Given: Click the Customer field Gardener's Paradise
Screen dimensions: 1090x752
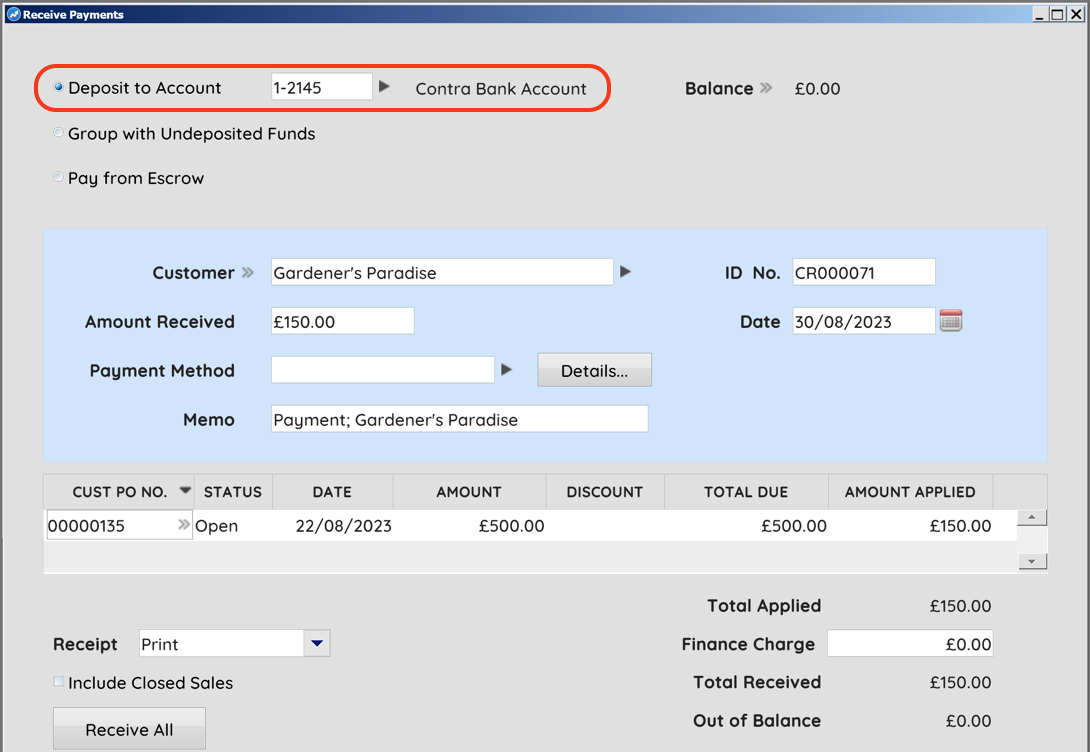Looking at the screenshot, I should 442,272.
